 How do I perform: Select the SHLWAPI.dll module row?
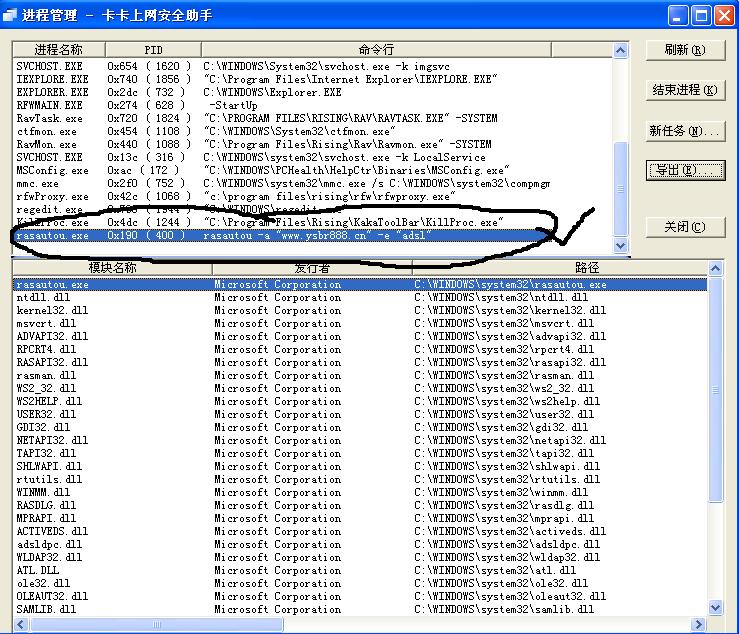[x=360, y=467]
